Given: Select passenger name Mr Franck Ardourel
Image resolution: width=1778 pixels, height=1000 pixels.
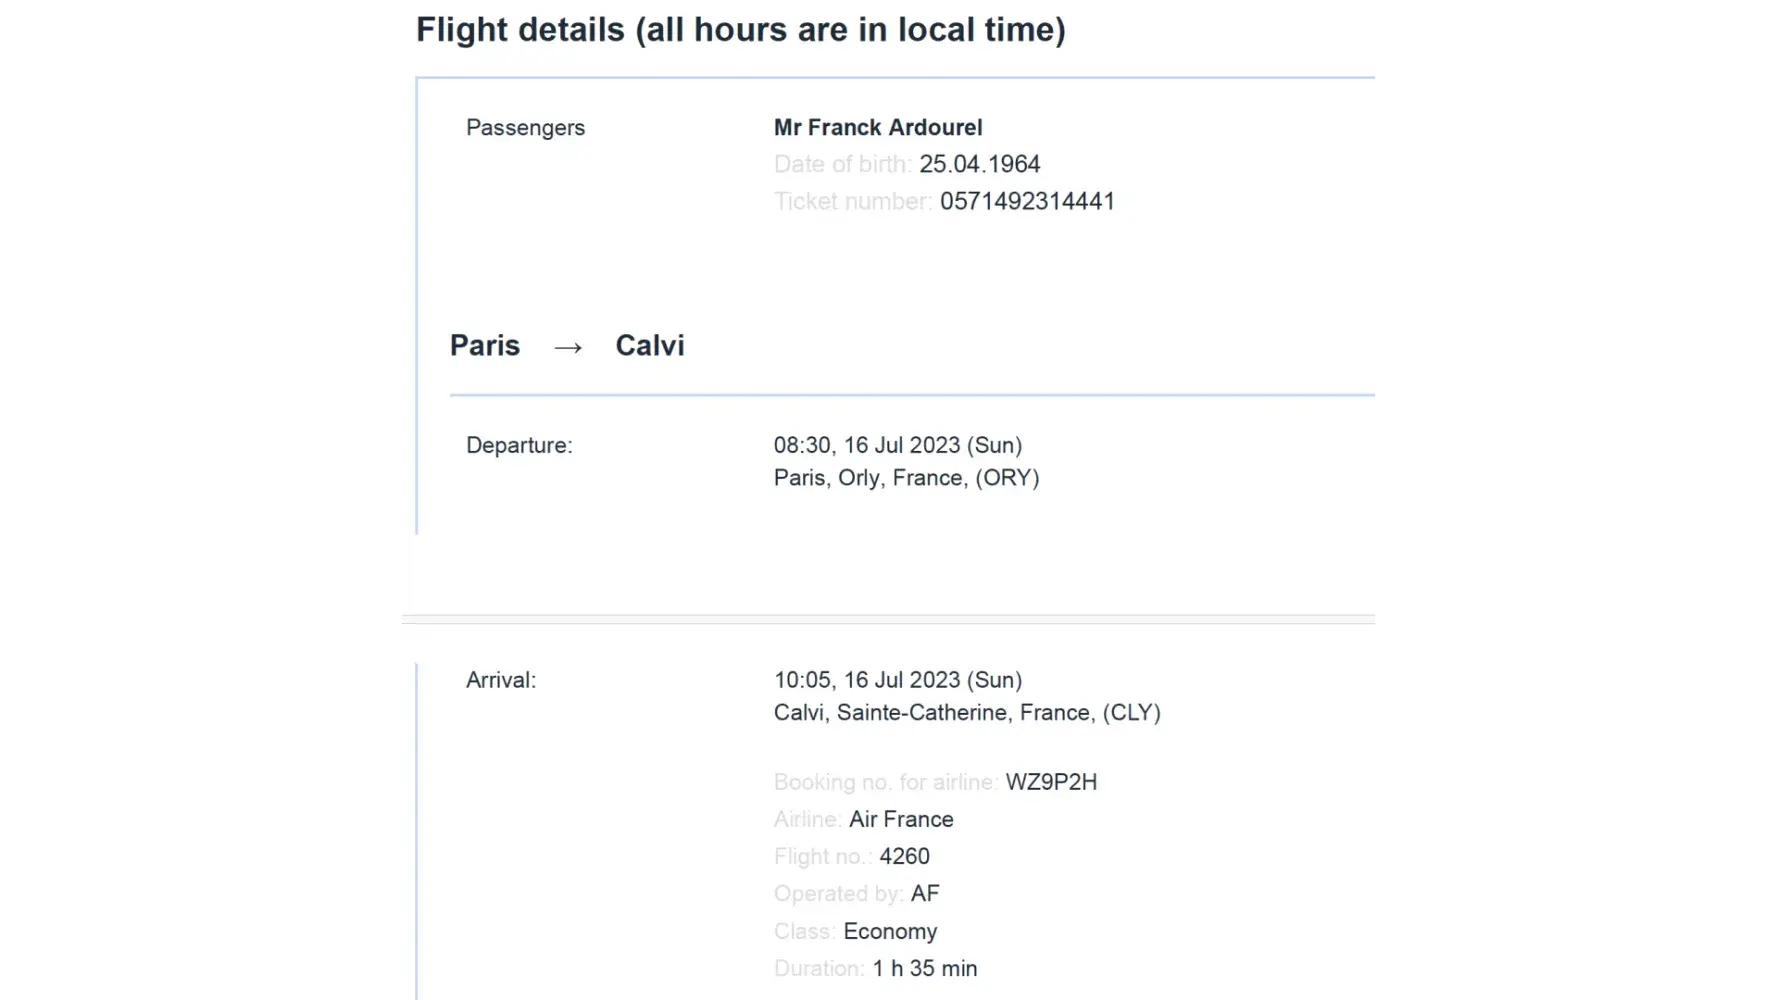Looking at the screenshot, I should pyautogui.click(x=877, y=128).
